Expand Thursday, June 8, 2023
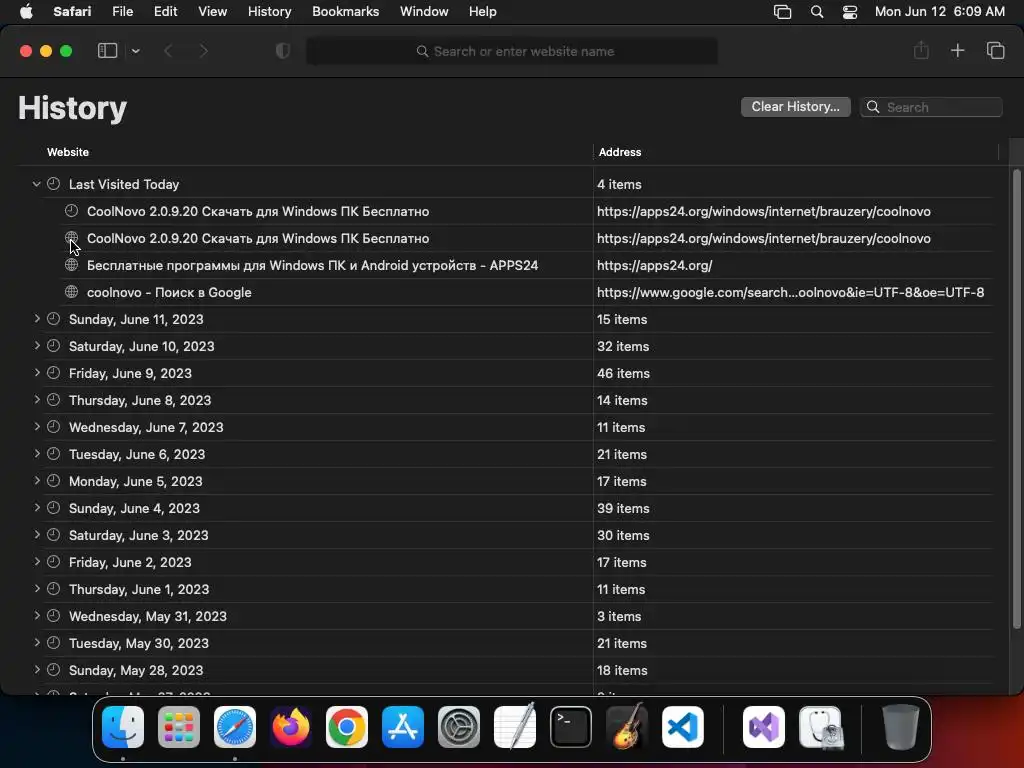This screenshot has height=768, width=1024. pos(37,400)
